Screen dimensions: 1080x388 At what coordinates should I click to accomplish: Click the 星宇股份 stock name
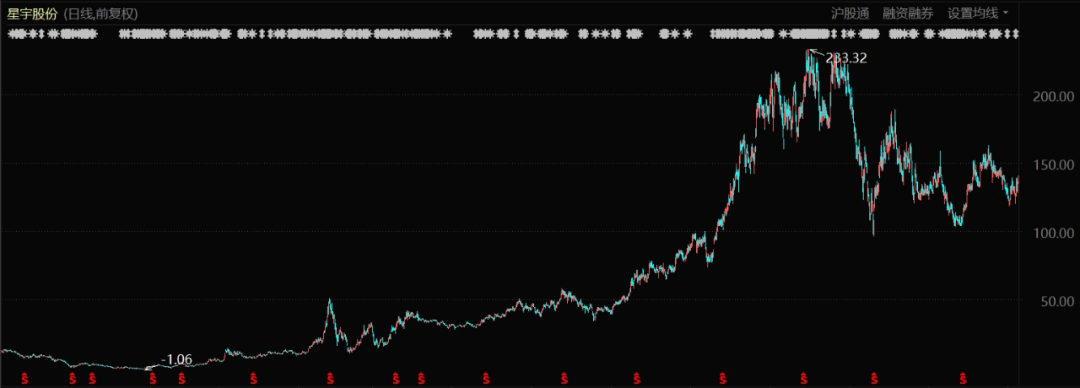tap(32, 14)
